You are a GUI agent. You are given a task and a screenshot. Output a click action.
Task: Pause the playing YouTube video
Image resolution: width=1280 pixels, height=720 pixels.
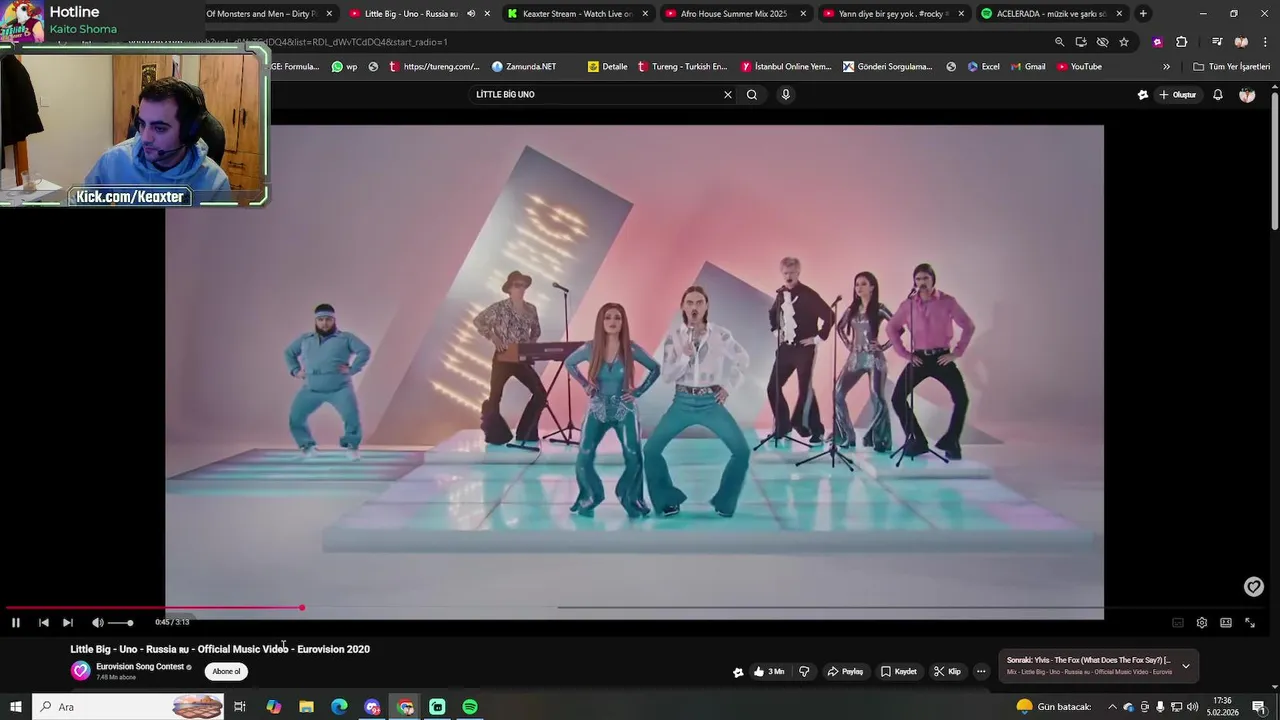(x=16, y=622)
